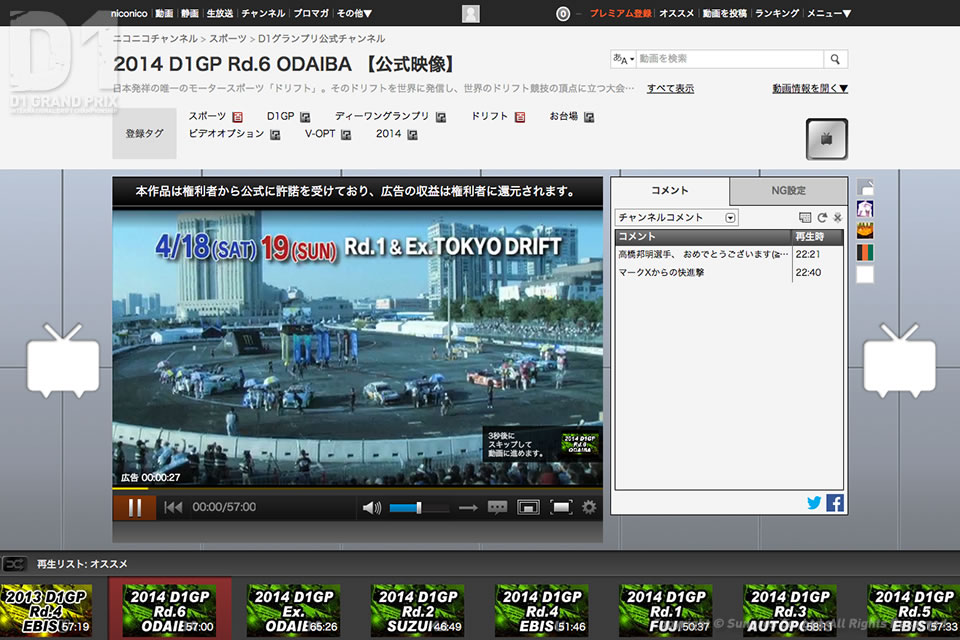Viewport: 960px width, 640px height.
Task: Open the プレミアム登録 link
Action: pyautogui.click(x=620, y=13)
